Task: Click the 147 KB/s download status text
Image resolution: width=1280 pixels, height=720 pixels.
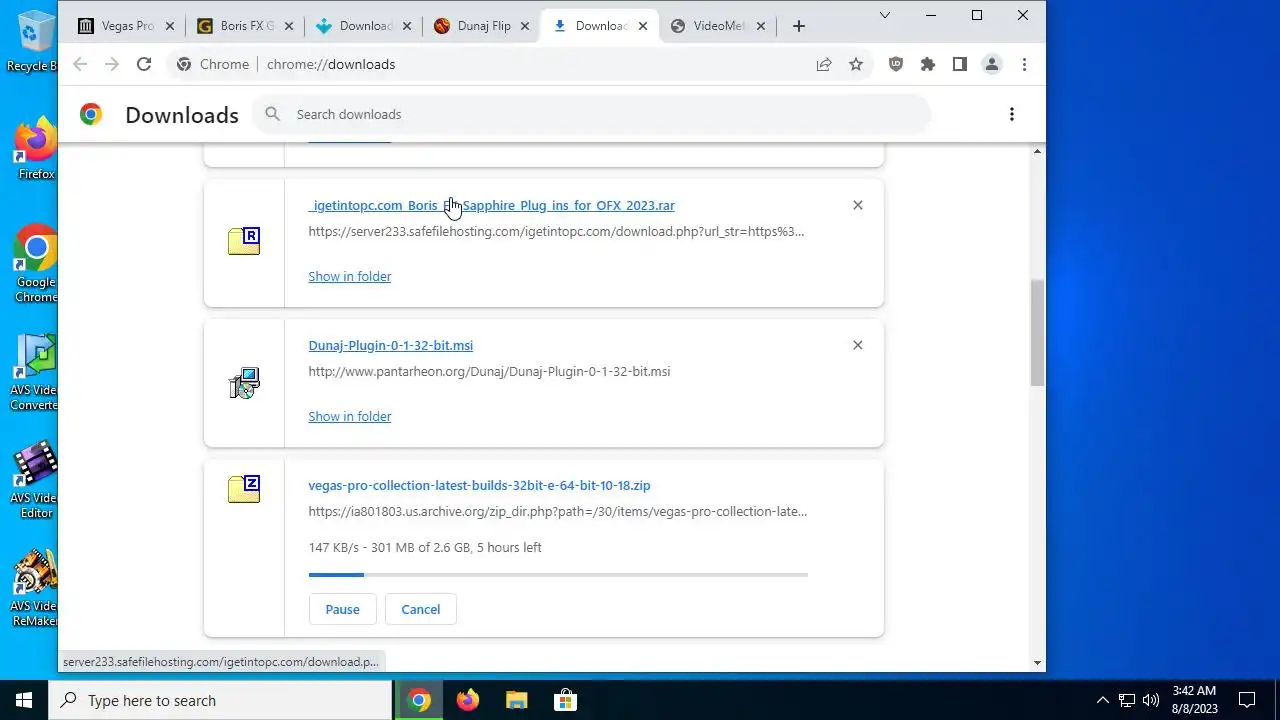Action: [425, 547]
